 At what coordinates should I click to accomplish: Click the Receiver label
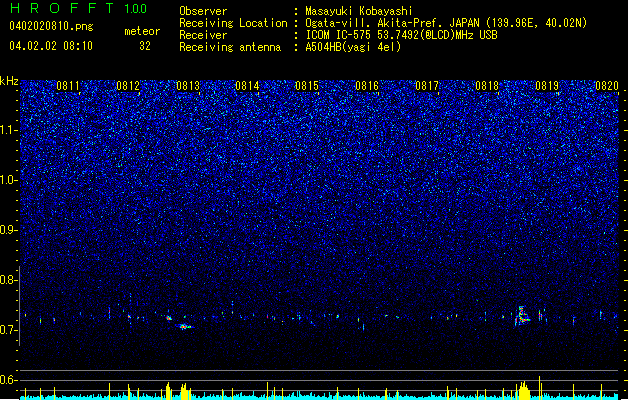tap(203, 35)
